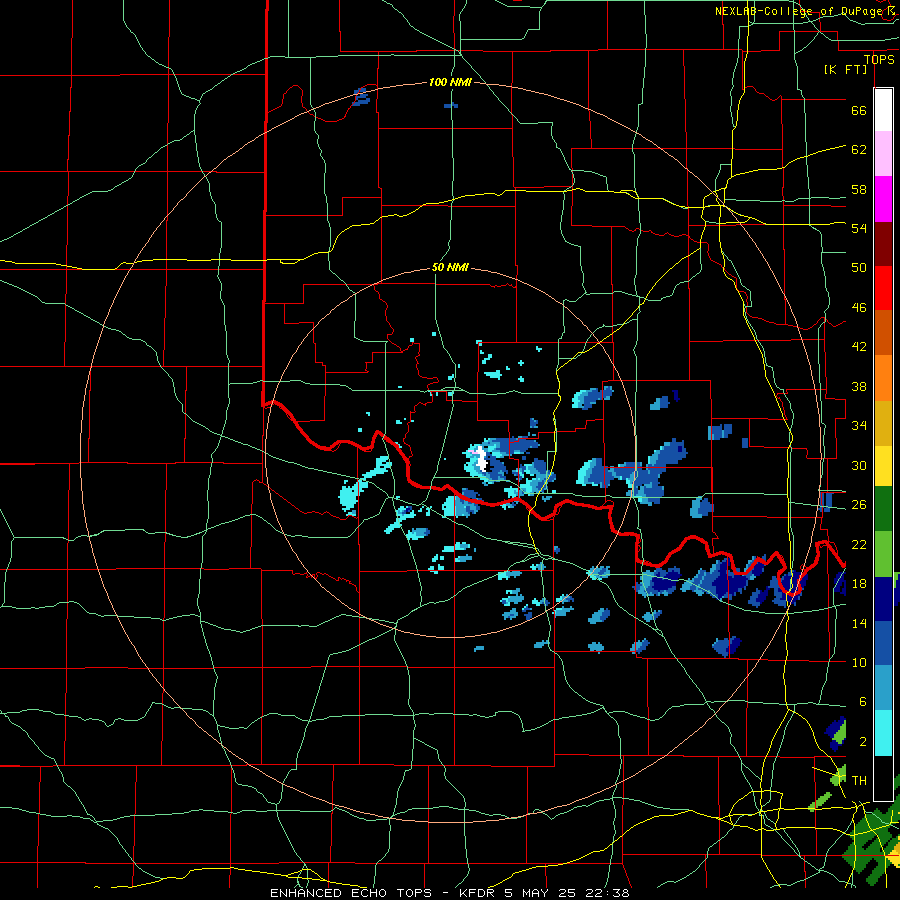Screen dimensions: 900x900
Task: Click the "30" value on the color scale
Action: pos(859,465)
